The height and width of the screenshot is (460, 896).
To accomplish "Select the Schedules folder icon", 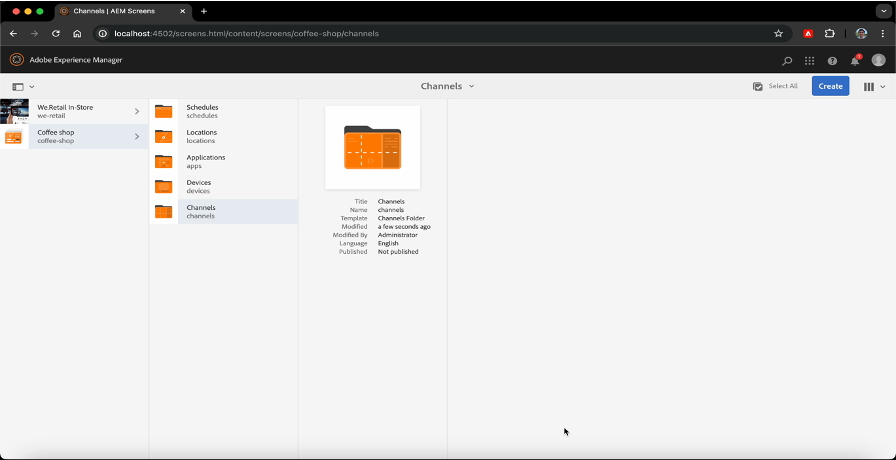I will (x=164, y=111).
